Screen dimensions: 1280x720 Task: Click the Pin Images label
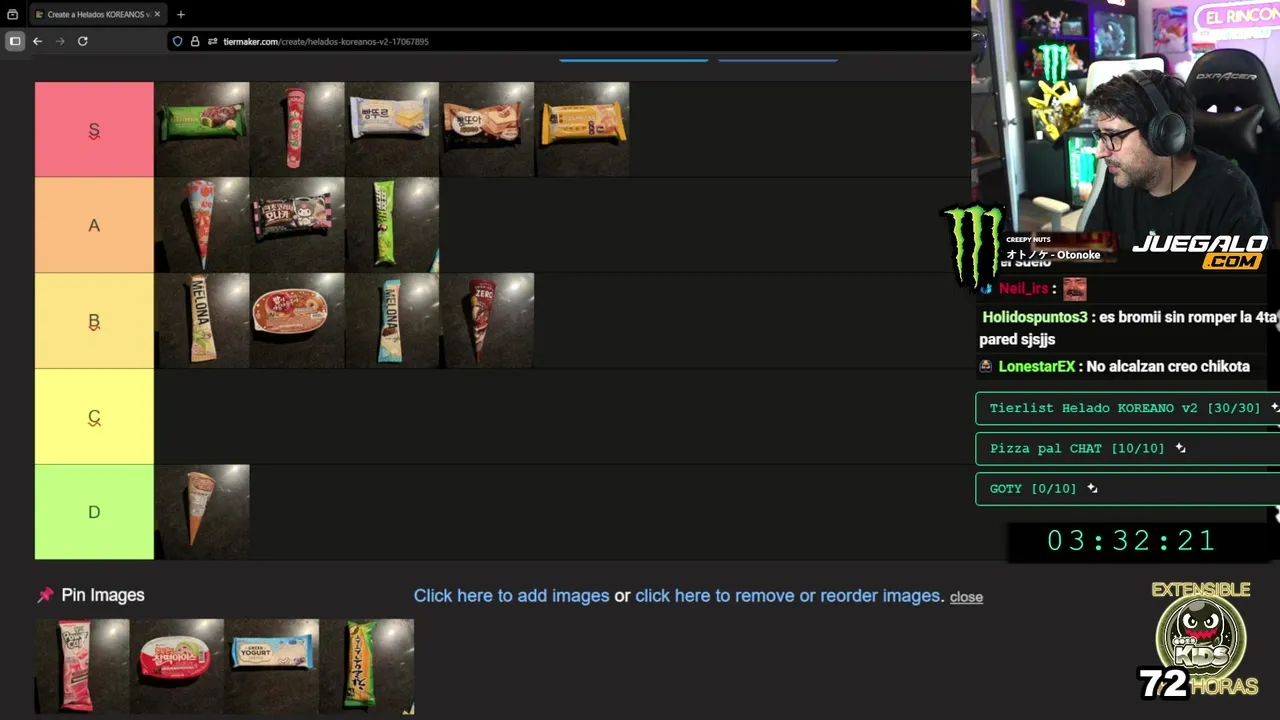[103, 595]
